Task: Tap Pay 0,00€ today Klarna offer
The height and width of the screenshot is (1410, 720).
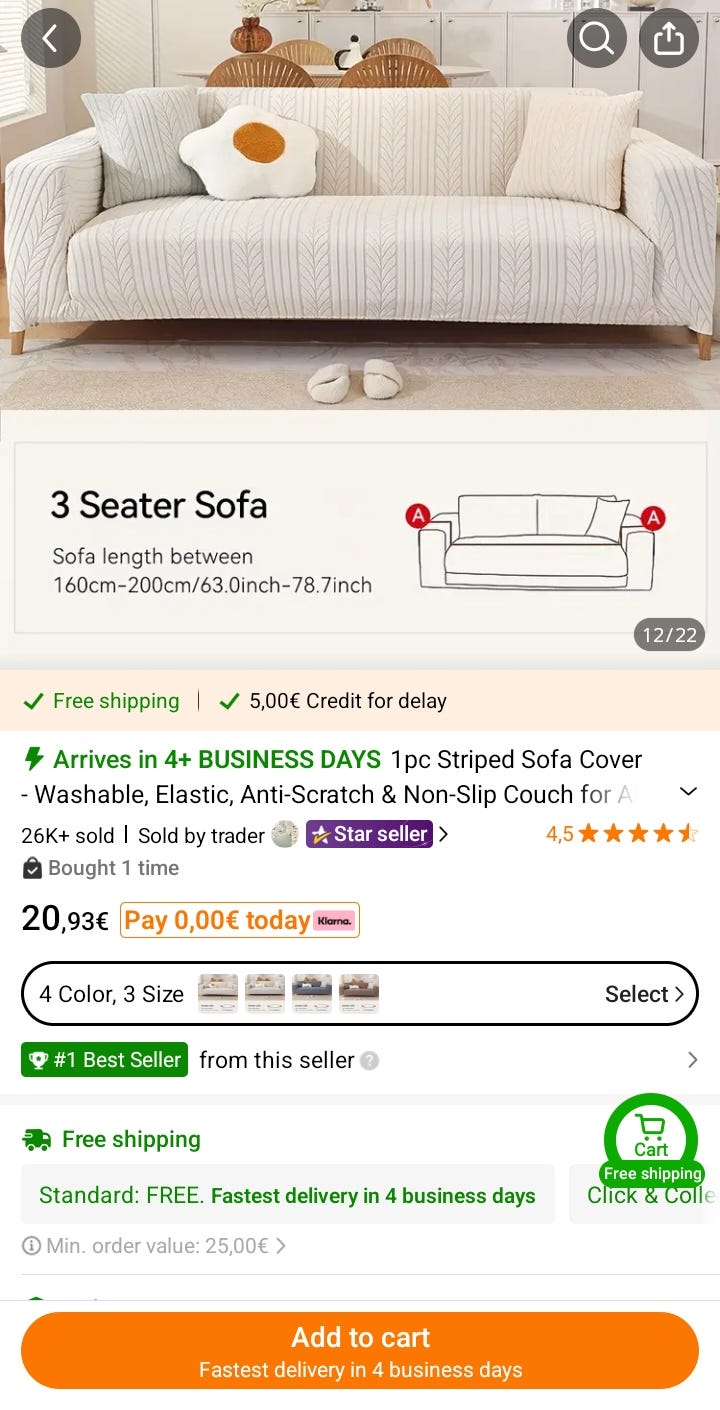Action: [239, 920]
